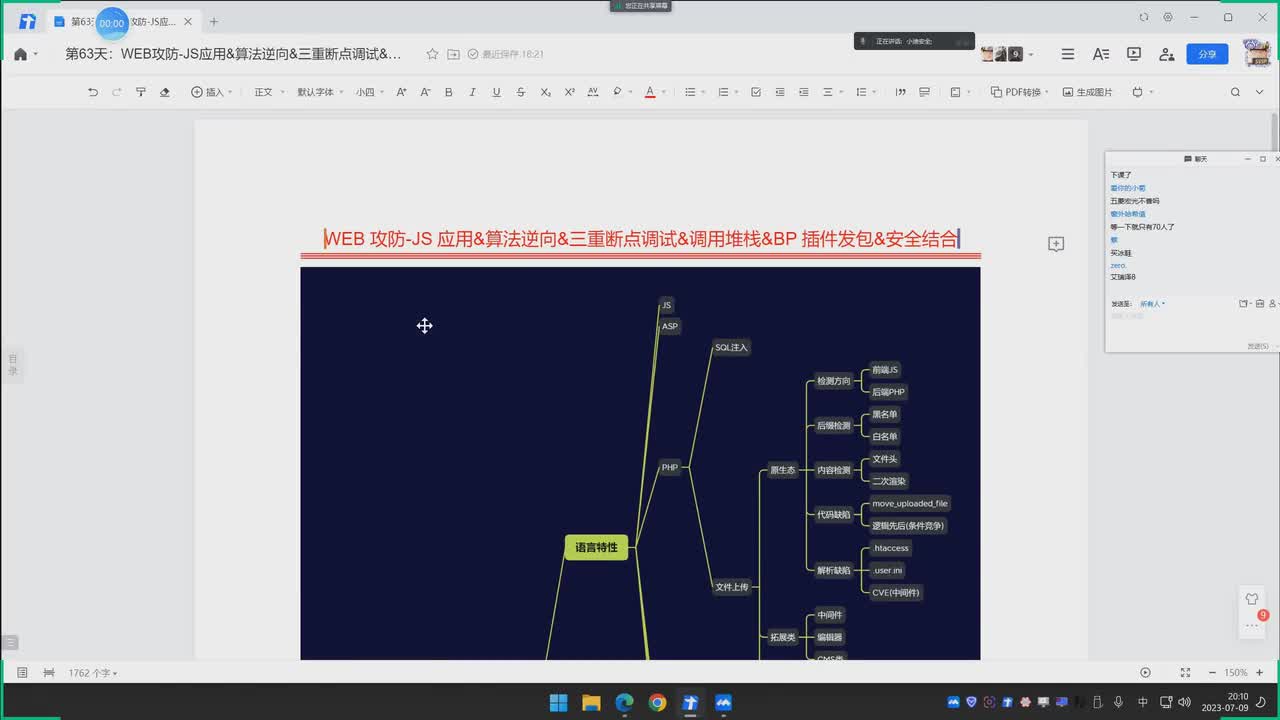
Task: Click the 1762 个字 word count
Action: point(92,673)
